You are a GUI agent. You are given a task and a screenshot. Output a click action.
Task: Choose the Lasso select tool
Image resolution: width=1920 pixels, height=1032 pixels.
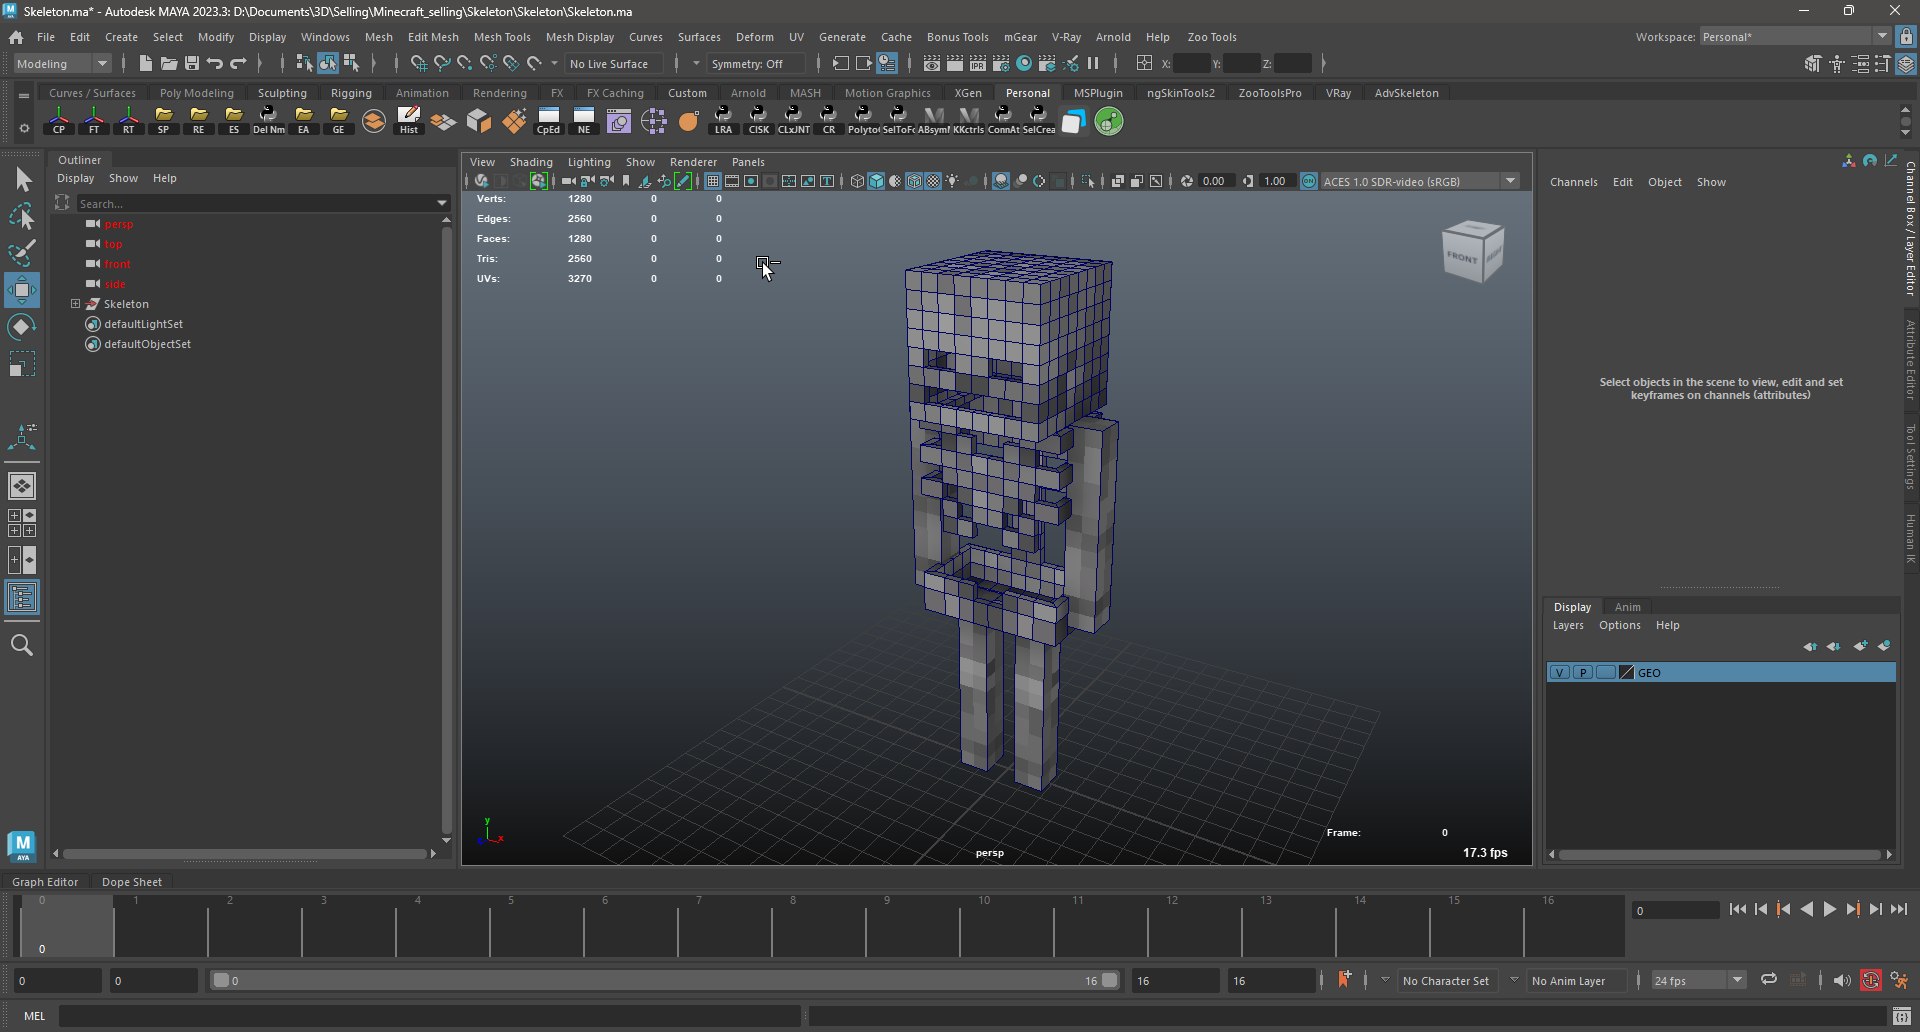click(21, 216)
